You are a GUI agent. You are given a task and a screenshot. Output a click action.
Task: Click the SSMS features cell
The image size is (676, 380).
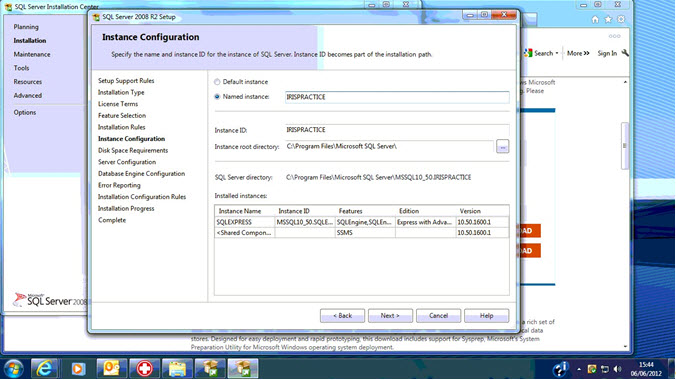[x=365, y=233]
